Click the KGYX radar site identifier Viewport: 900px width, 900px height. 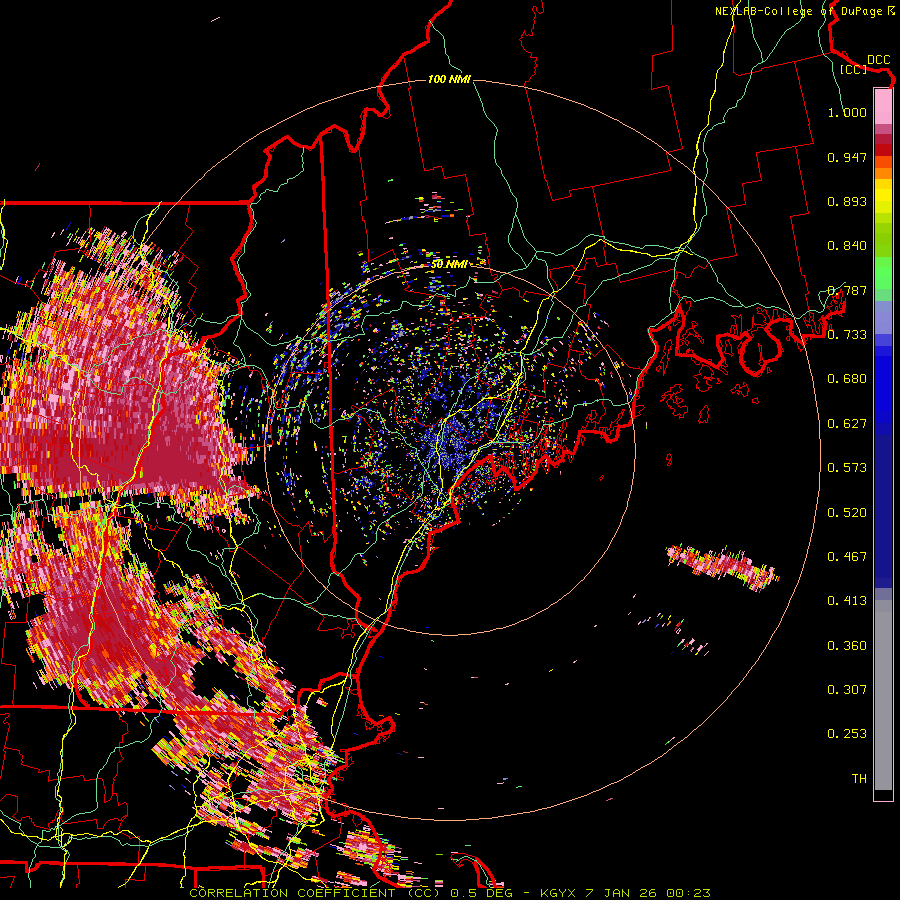(559, 893)
